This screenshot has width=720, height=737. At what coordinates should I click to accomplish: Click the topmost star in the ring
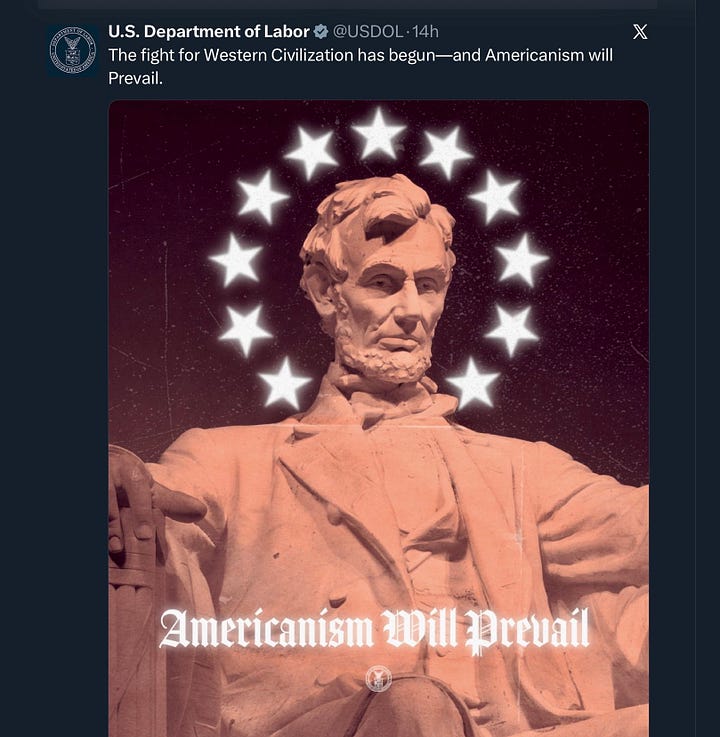point(378,133)
